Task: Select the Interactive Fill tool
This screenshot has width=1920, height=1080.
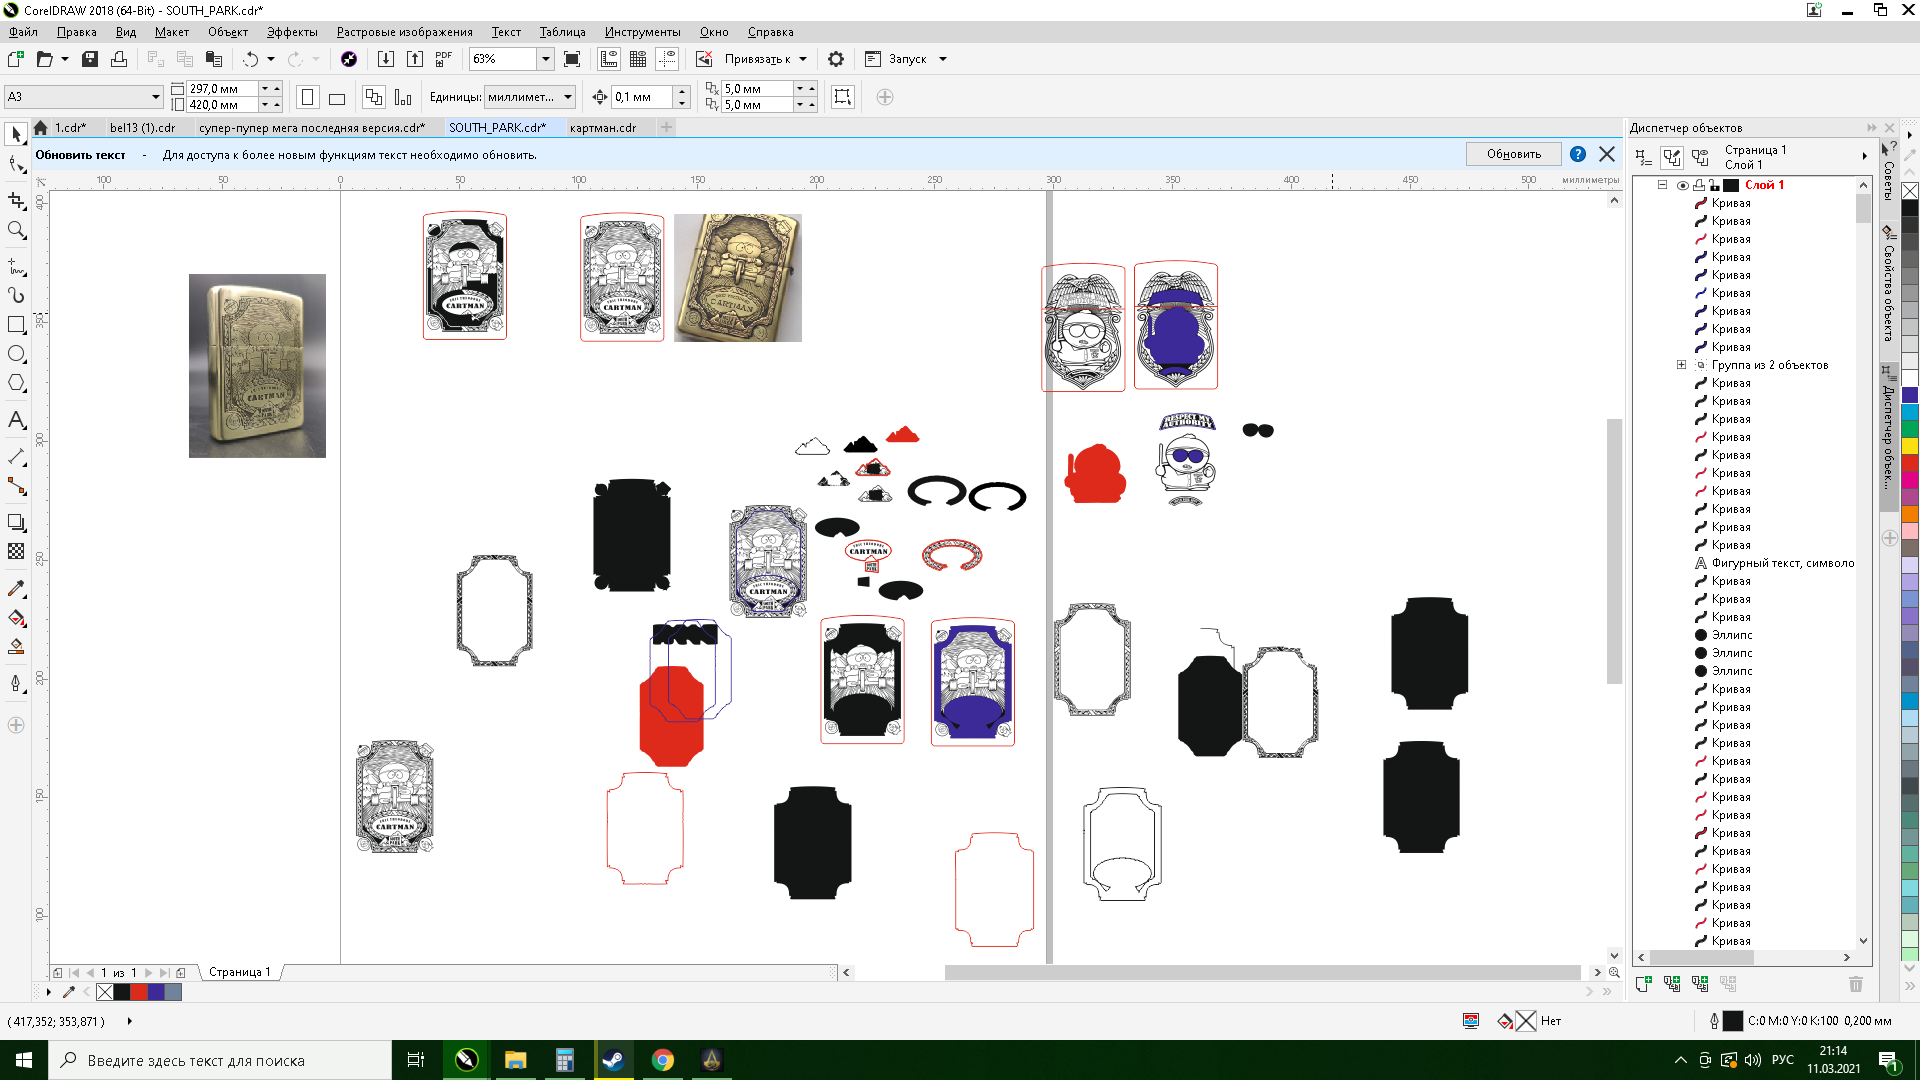Action: pyautogui.click(x=16, y=617)
